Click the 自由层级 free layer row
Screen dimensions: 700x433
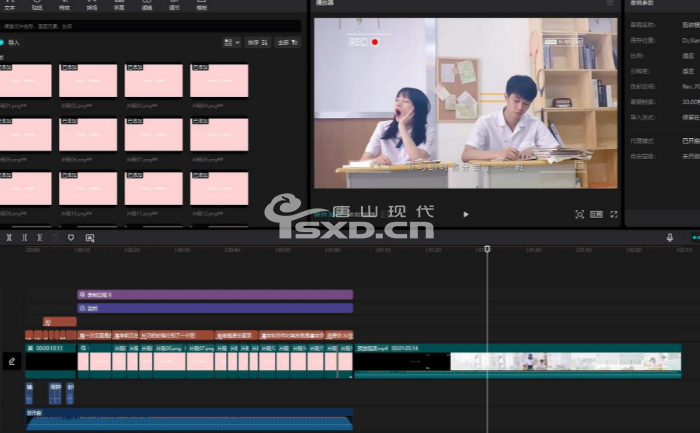tap(665, 156)
